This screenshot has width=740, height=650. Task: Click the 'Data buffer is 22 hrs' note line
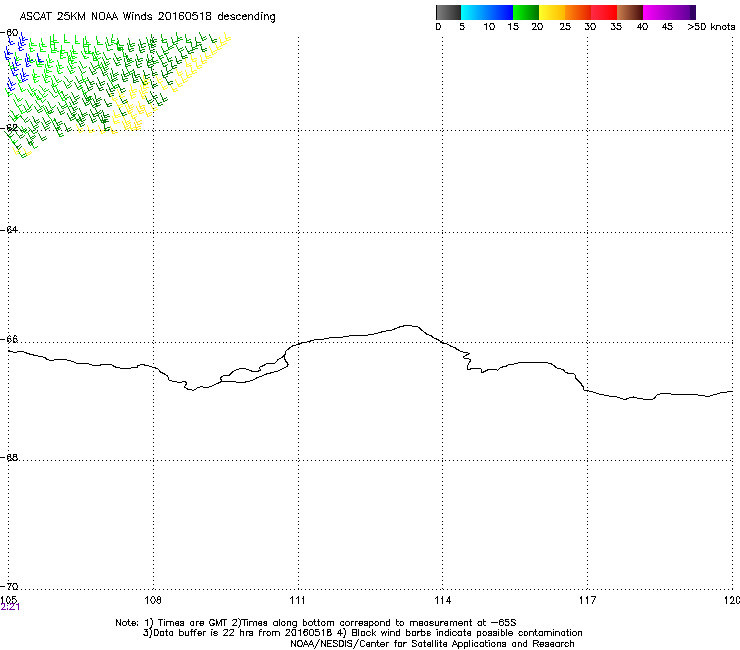click(362, 633)
